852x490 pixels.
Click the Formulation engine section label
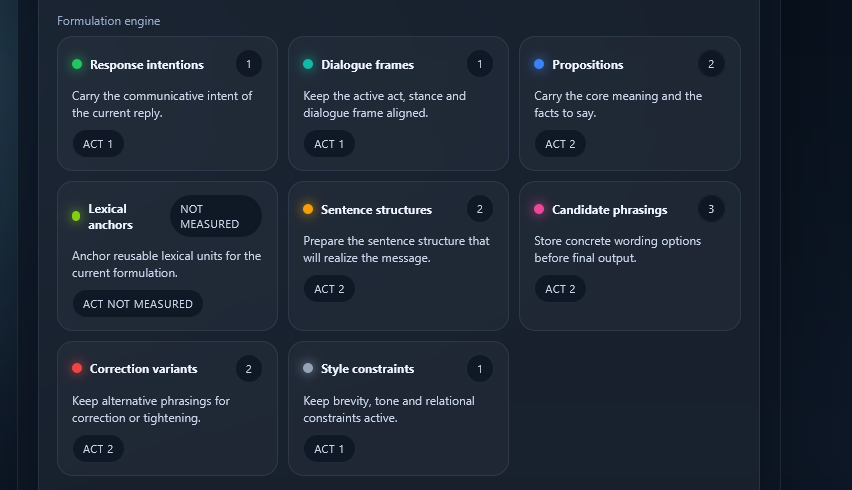pos(108,21)
